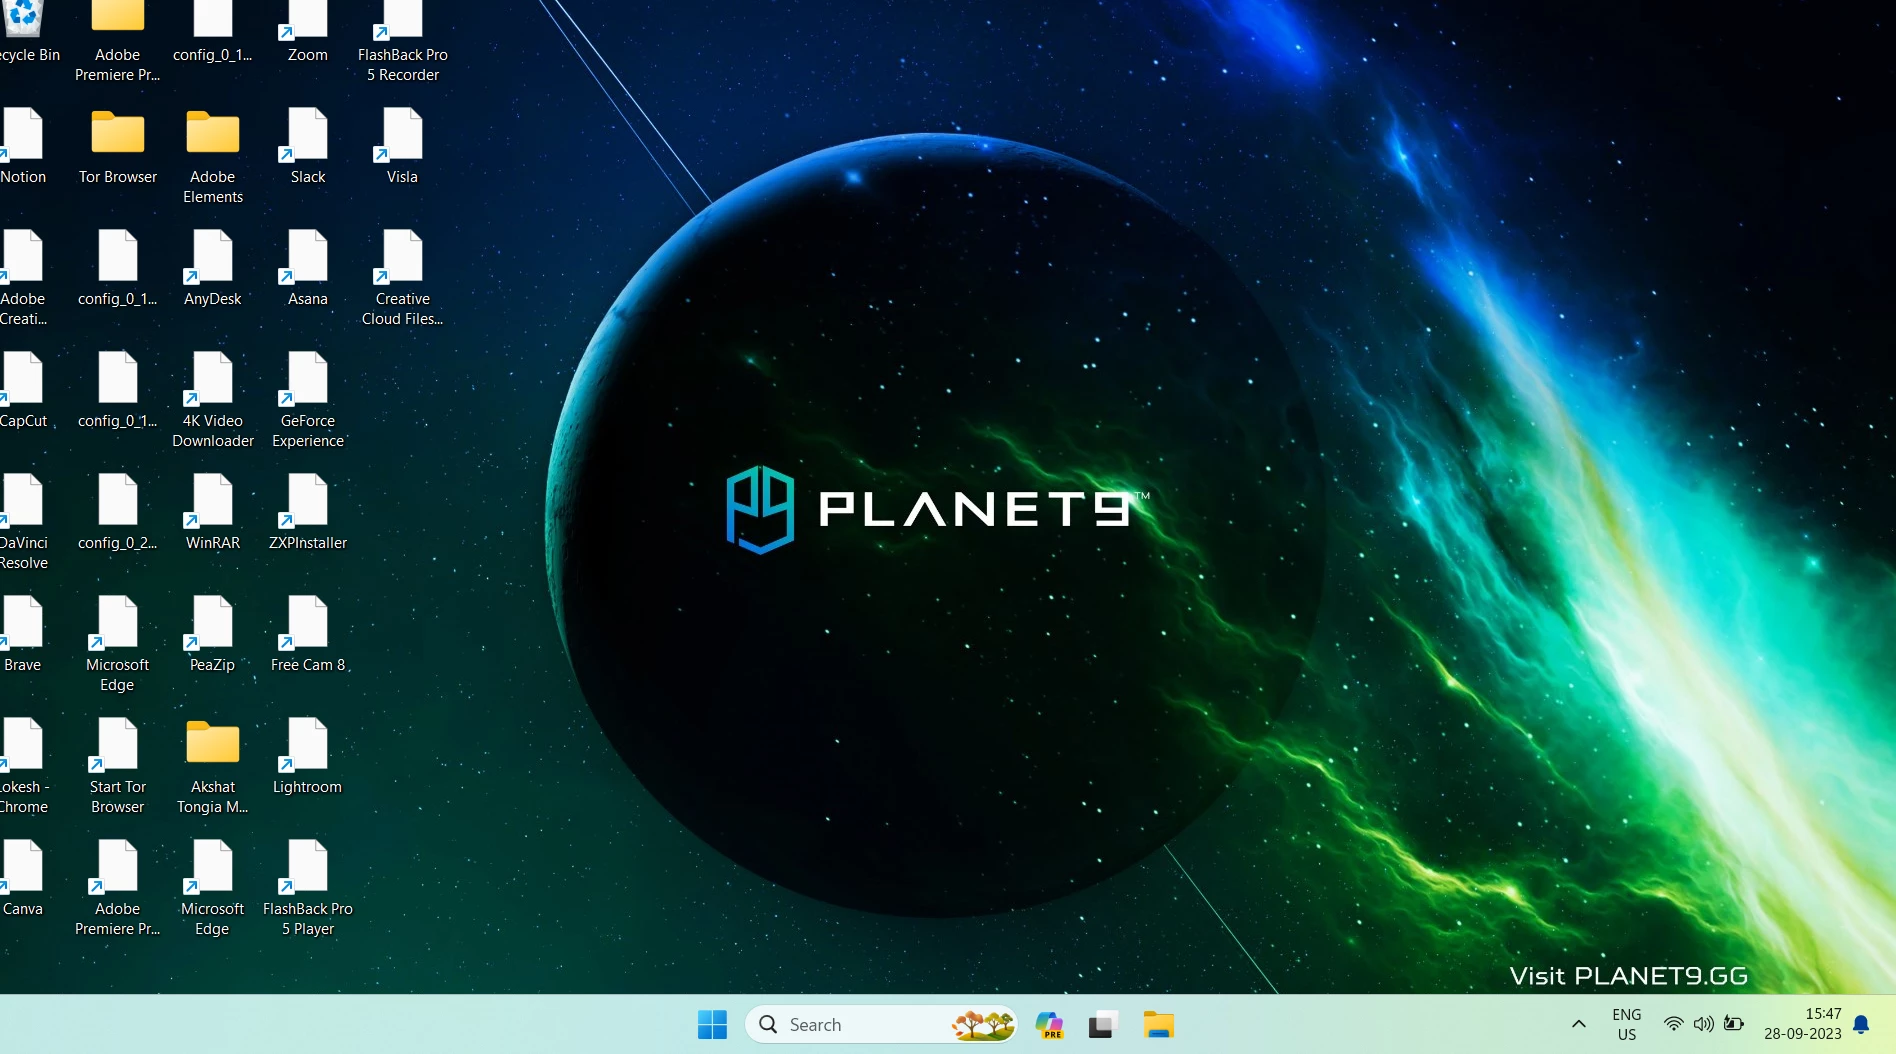Open Copilot preview from taskbar

coord(1049,1024)
